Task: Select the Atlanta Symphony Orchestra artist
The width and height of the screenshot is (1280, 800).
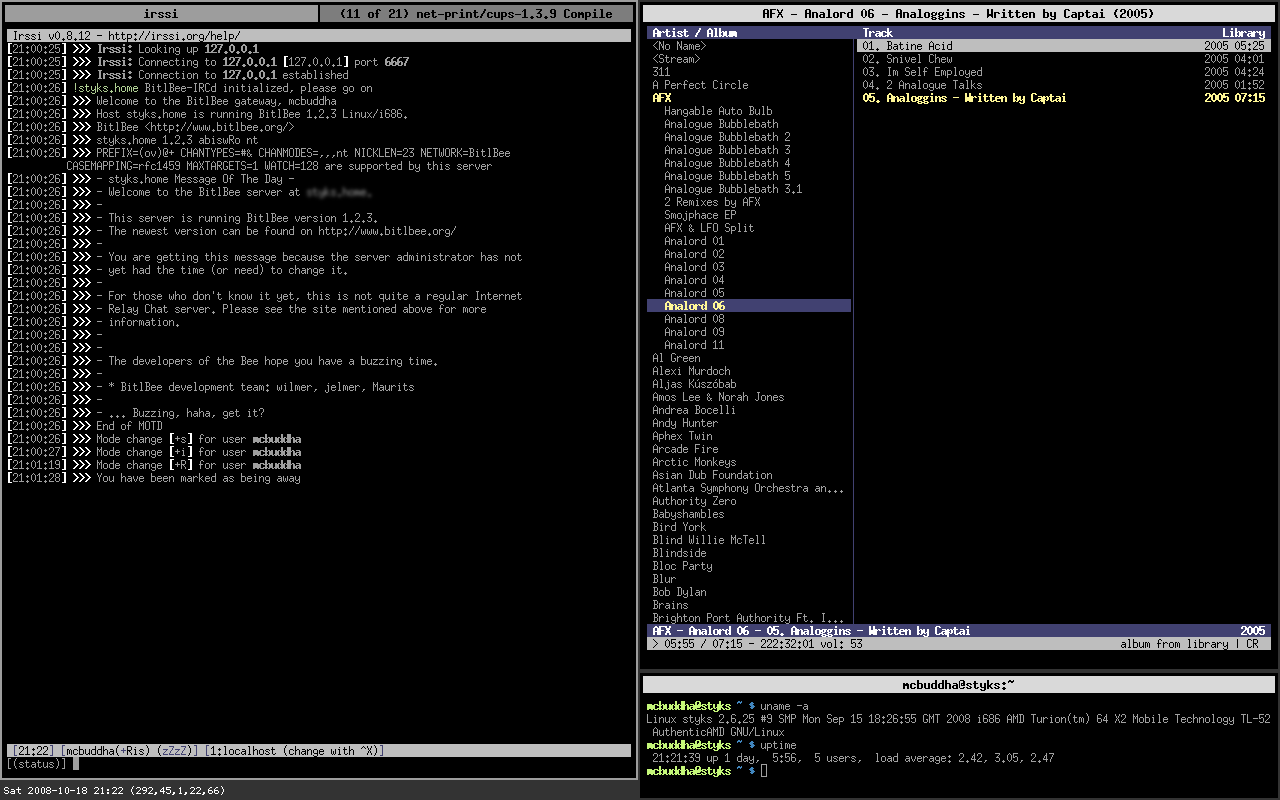Action: pos(748,488)
